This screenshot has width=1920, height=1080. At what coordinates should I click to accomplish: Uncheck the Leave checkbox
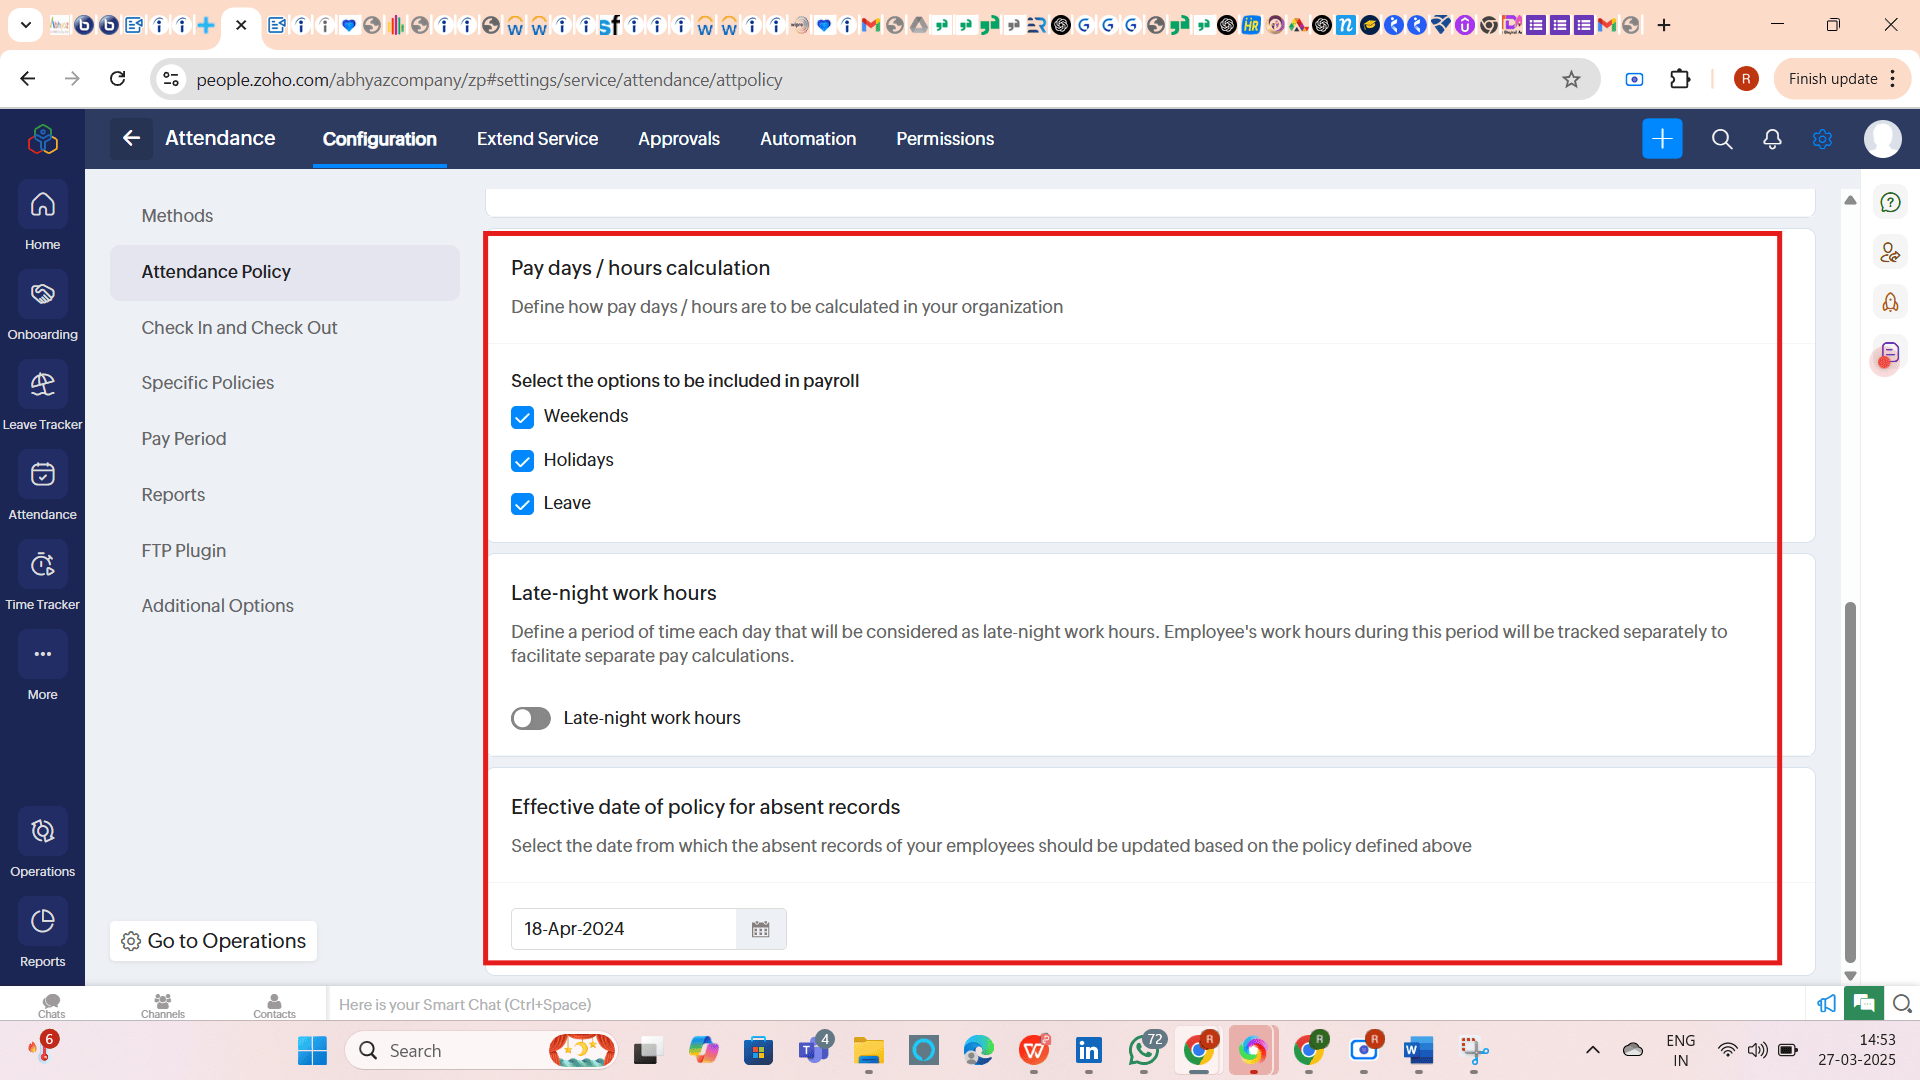click(522, 504)
